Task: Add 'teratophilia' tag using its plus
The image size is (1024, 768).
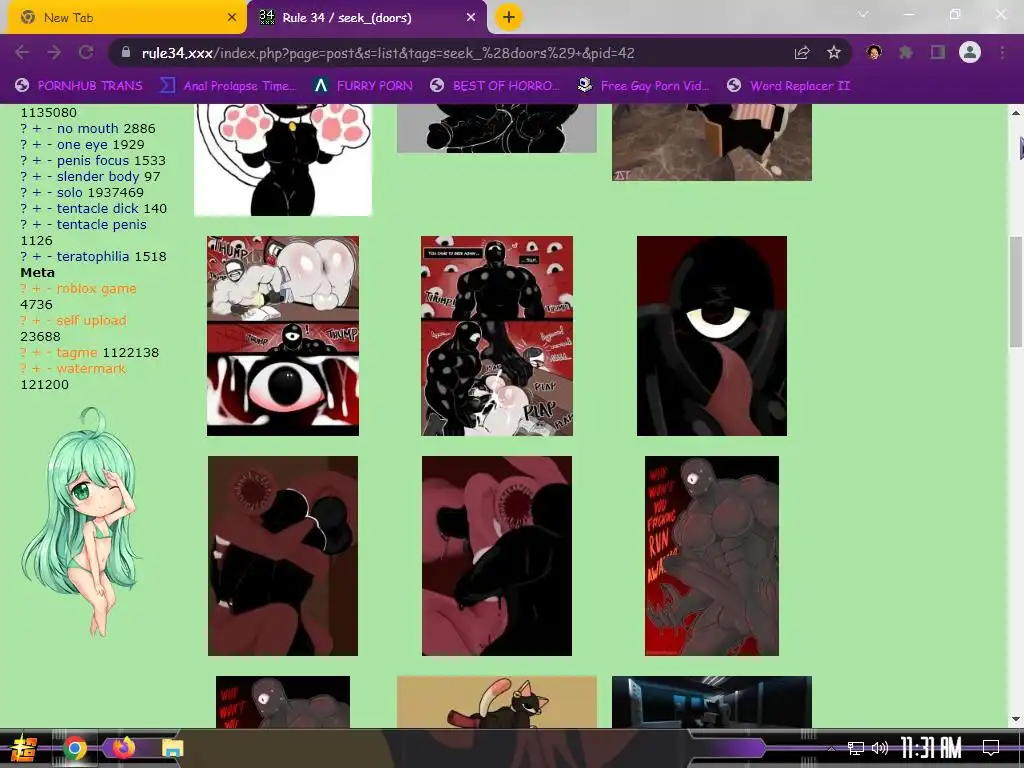Action: (37, 256)
